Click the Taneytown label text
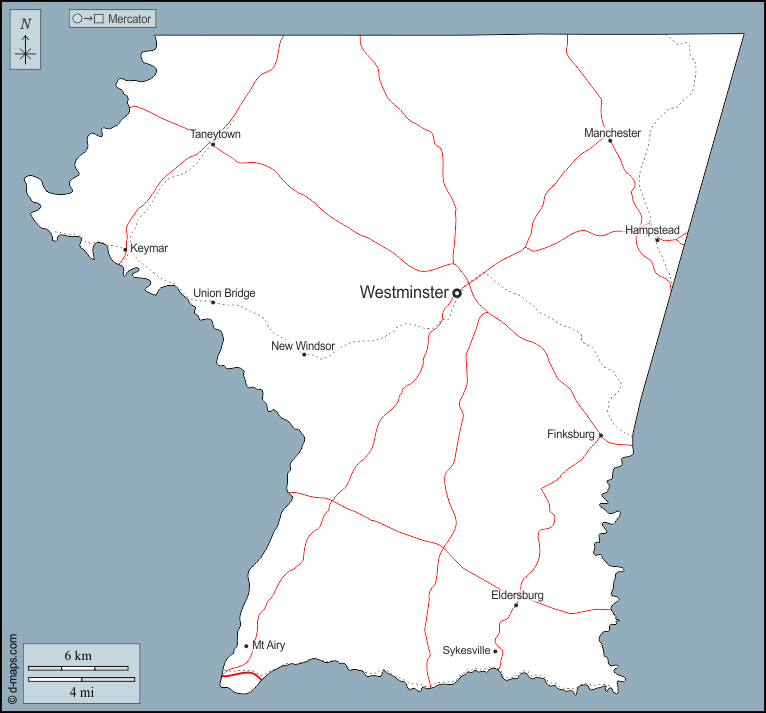Image resolution: width=766 pixels, height=713 pixels. click(x=215, y=134)
